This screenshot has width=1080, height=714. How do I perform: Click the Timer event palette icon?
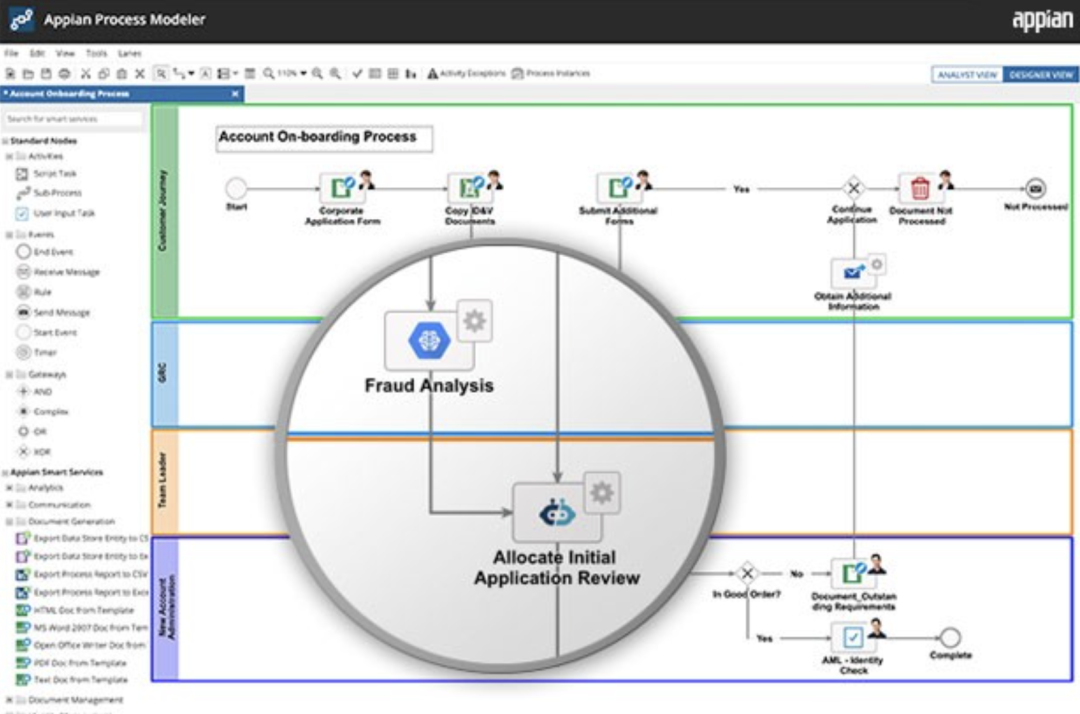(23, 353)
